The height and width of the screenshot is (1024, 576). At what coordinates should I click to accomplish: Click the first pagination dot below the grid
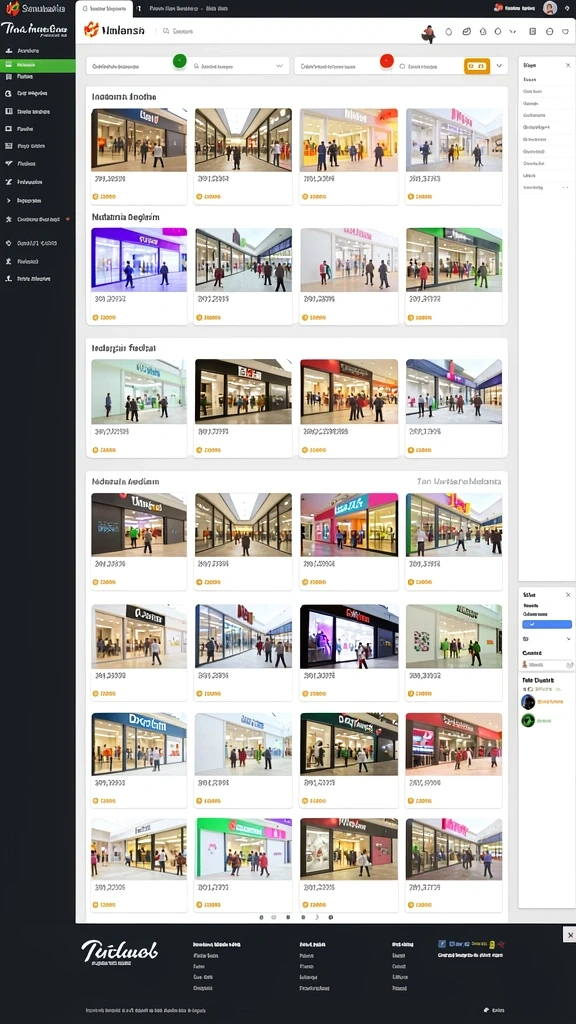point(261,917)
